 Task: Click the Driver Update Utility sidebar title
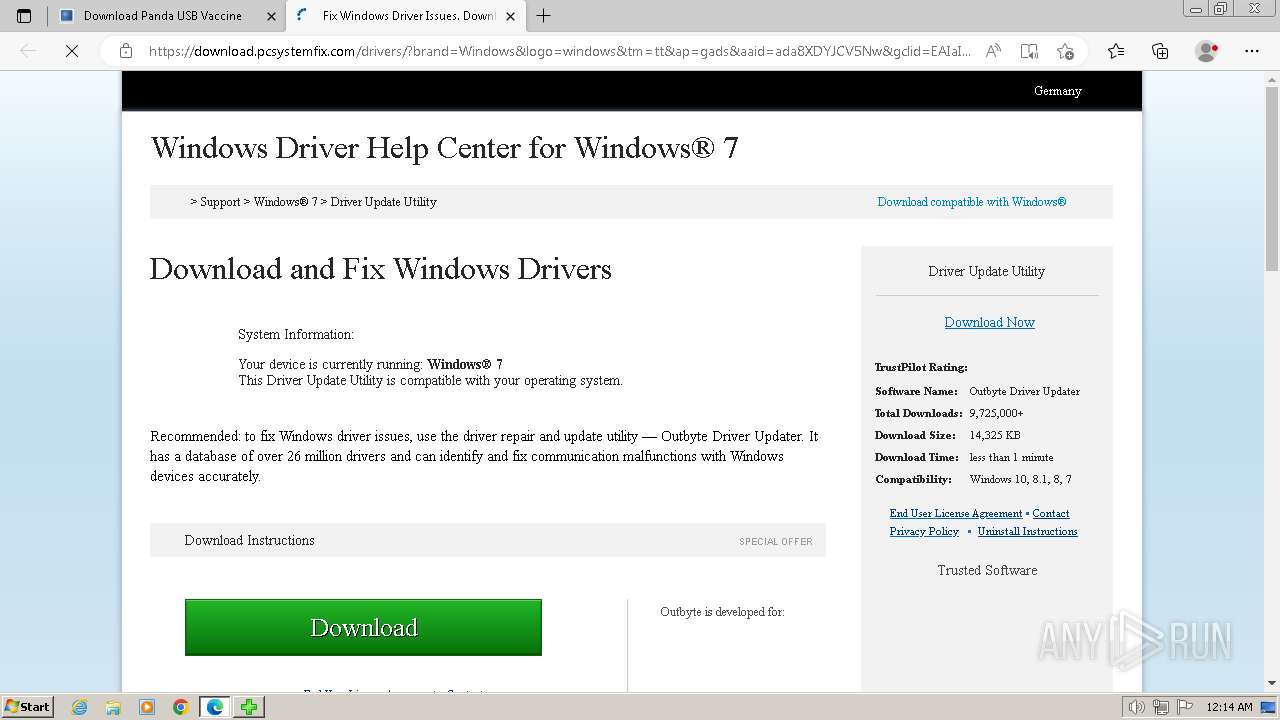click(986, 271)
